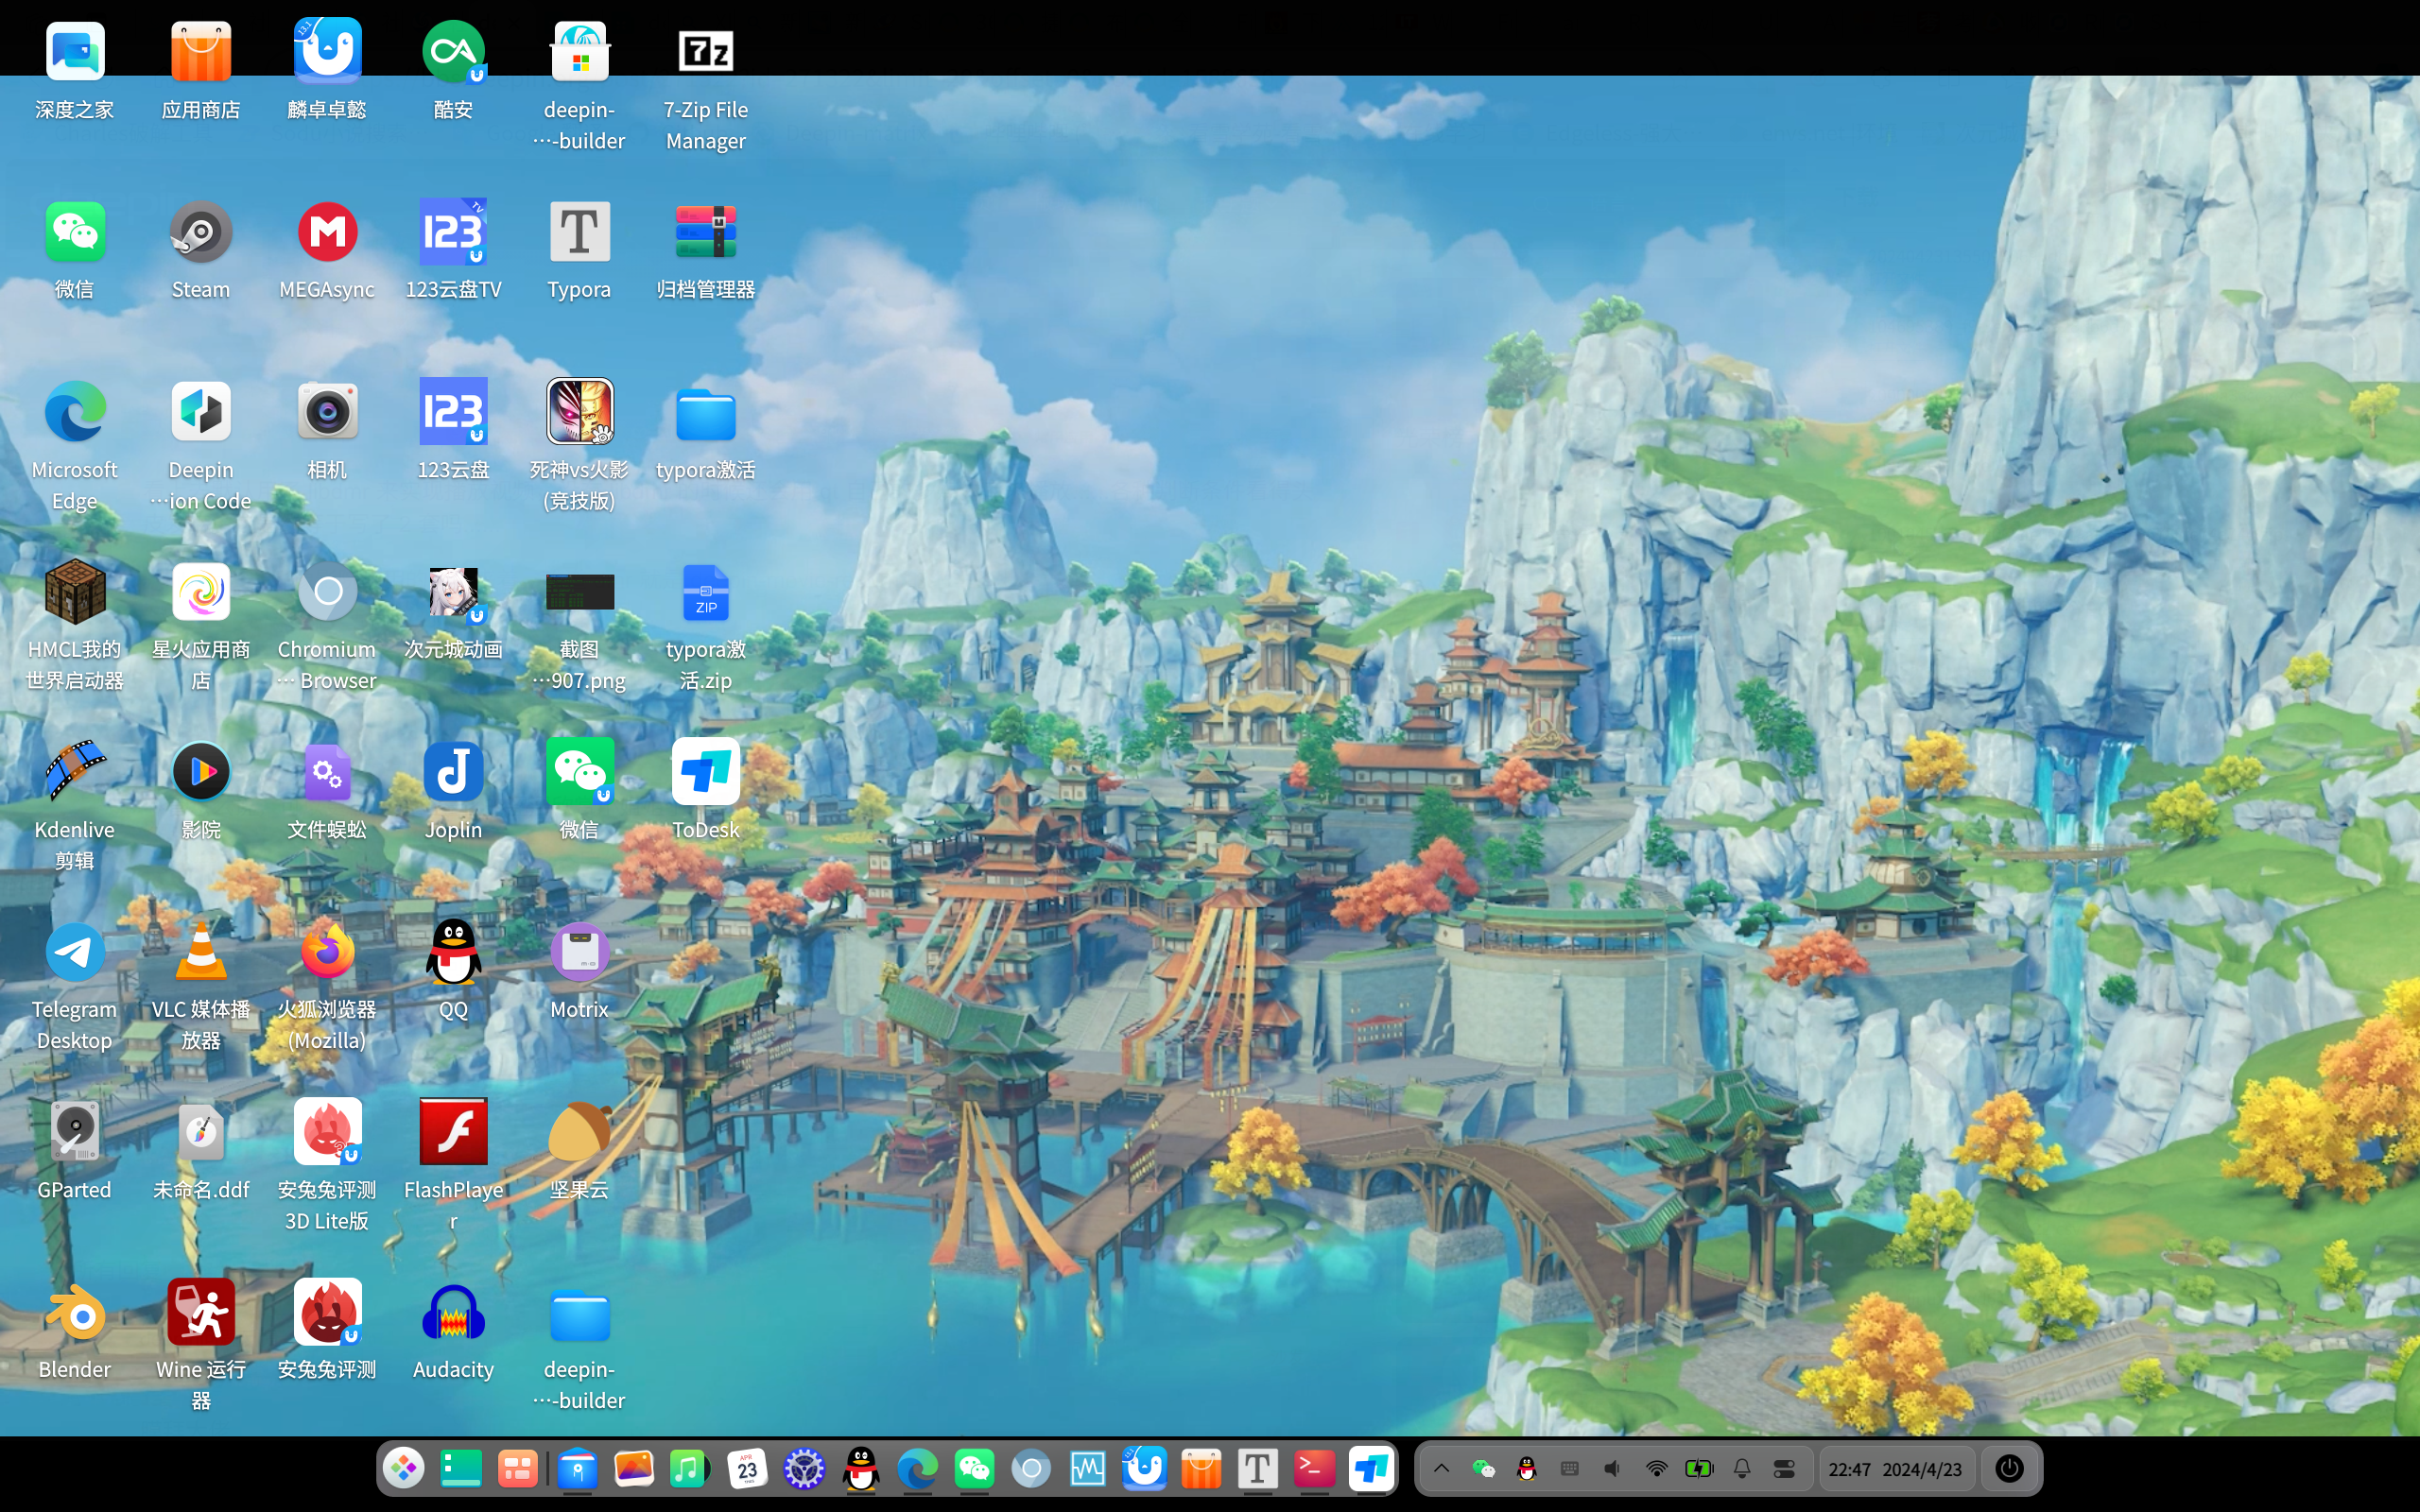The image size is (2420, 1512).
Task: Open the 123云盘TV shortcut
Action: 453,232
